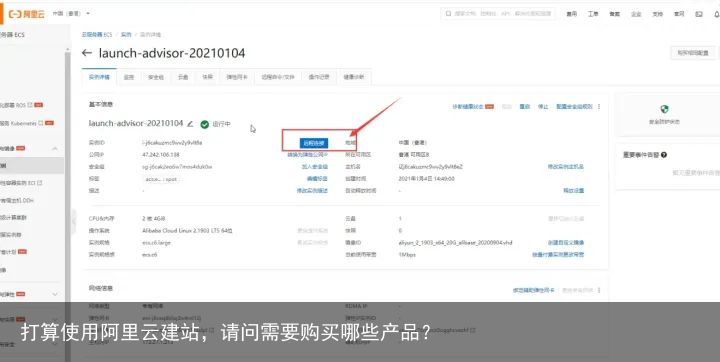Viewport: 720px width, 362px height.
Task: Click the 编辑标签 link
Action: coord(317,179)
